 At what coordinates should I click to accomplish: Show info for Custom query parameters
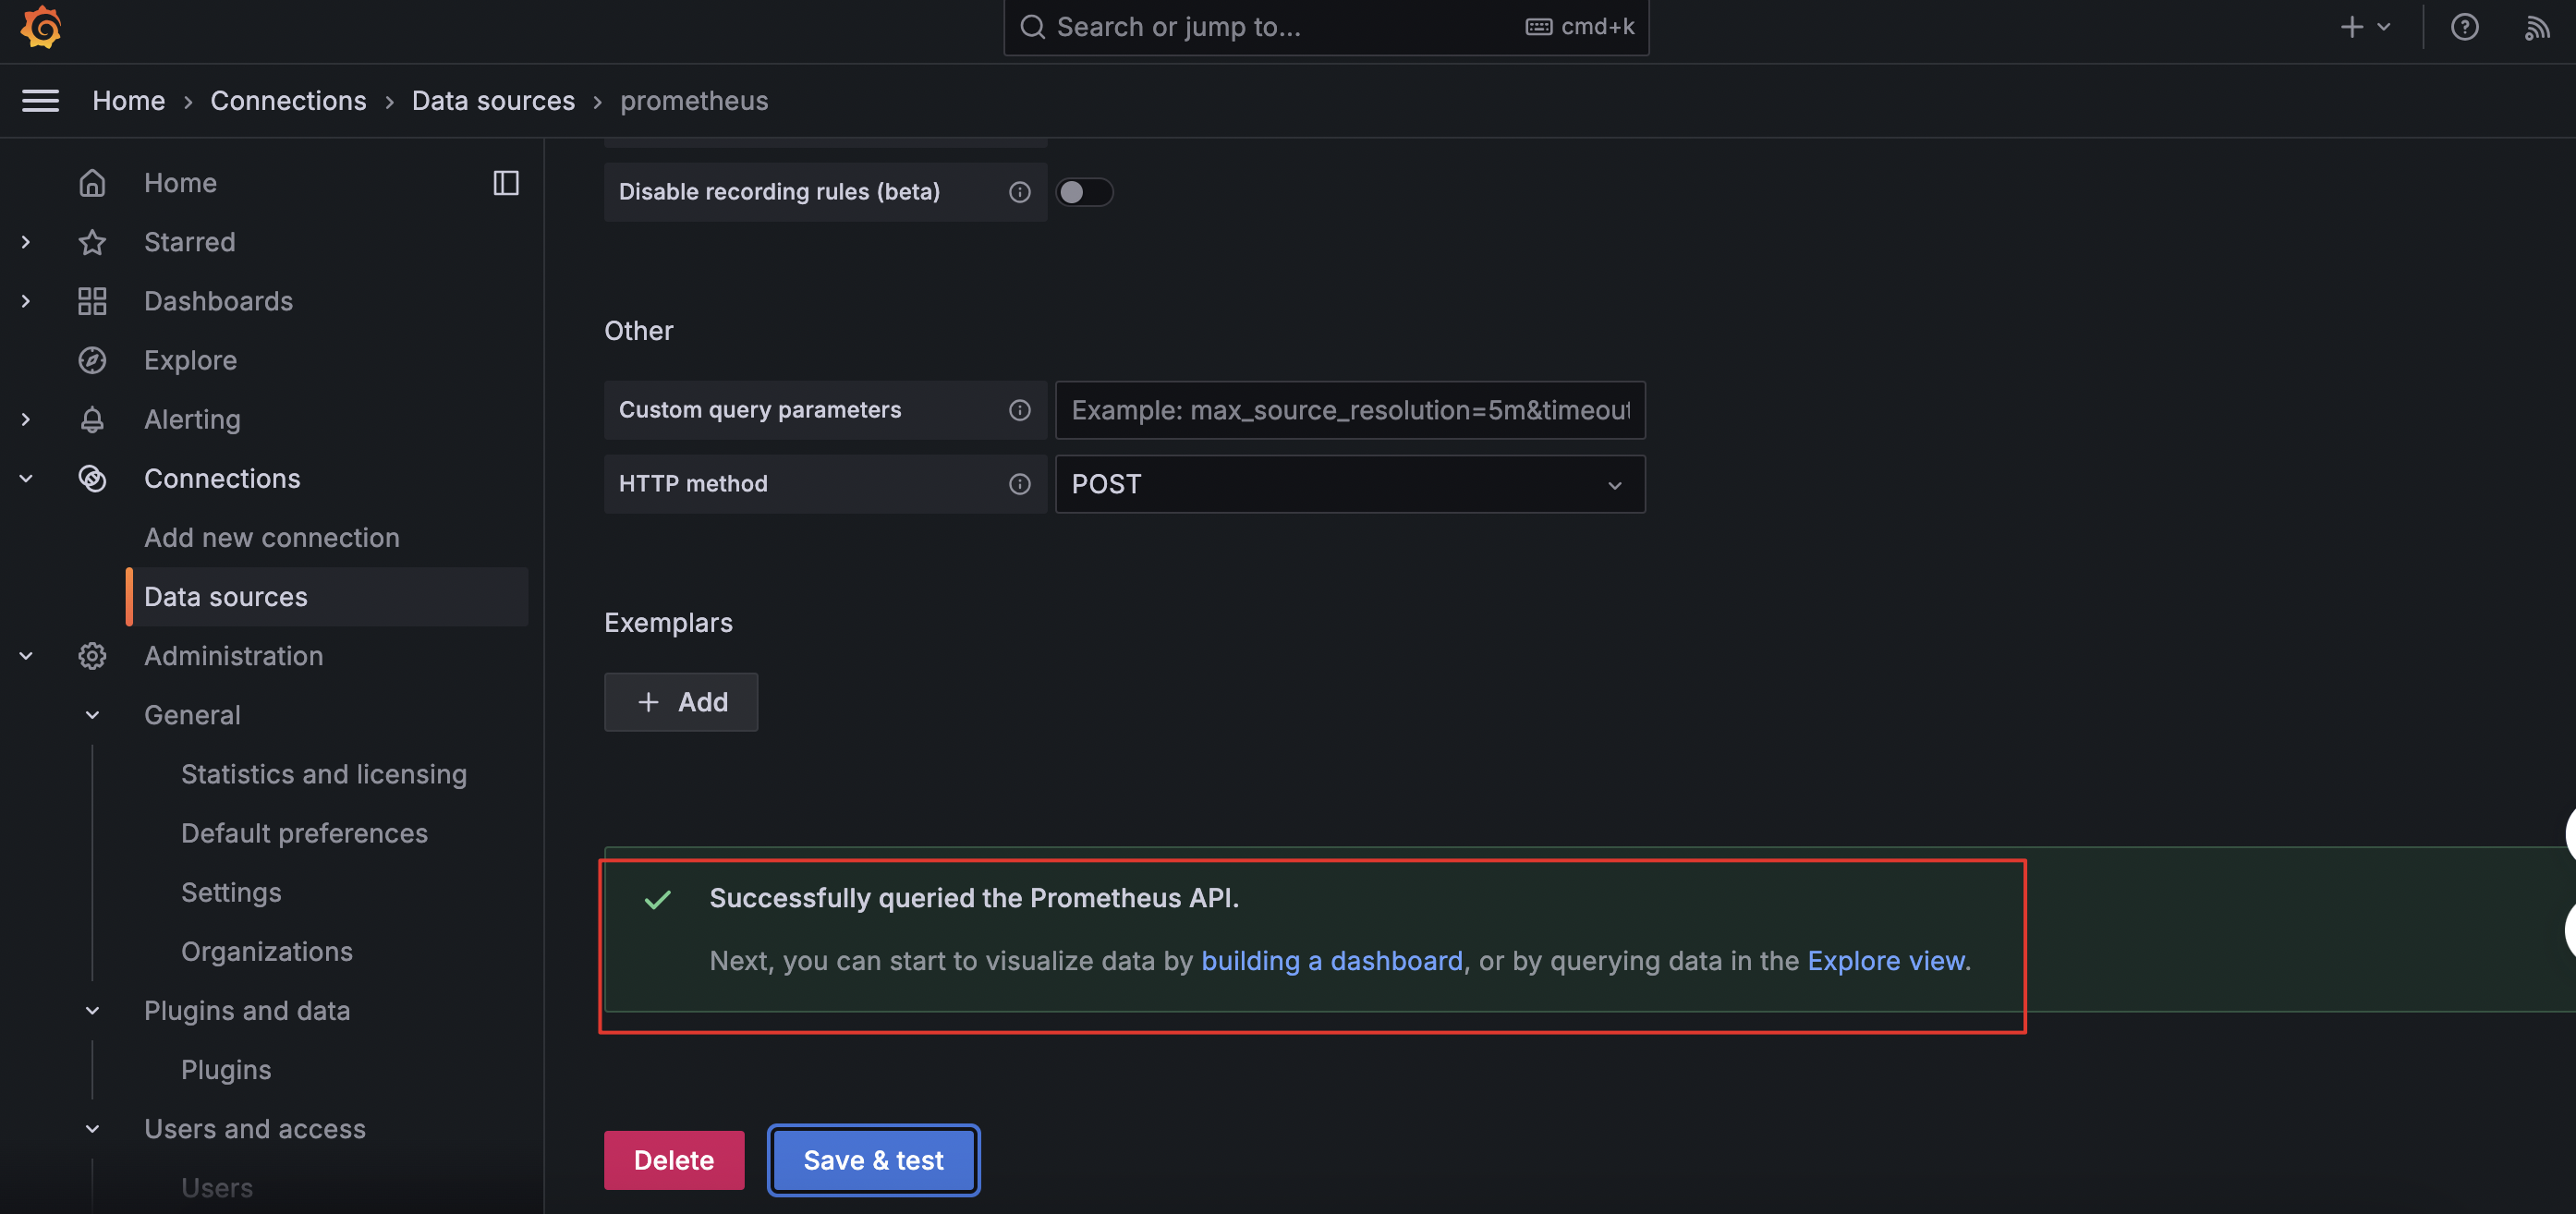(1019, 410)
